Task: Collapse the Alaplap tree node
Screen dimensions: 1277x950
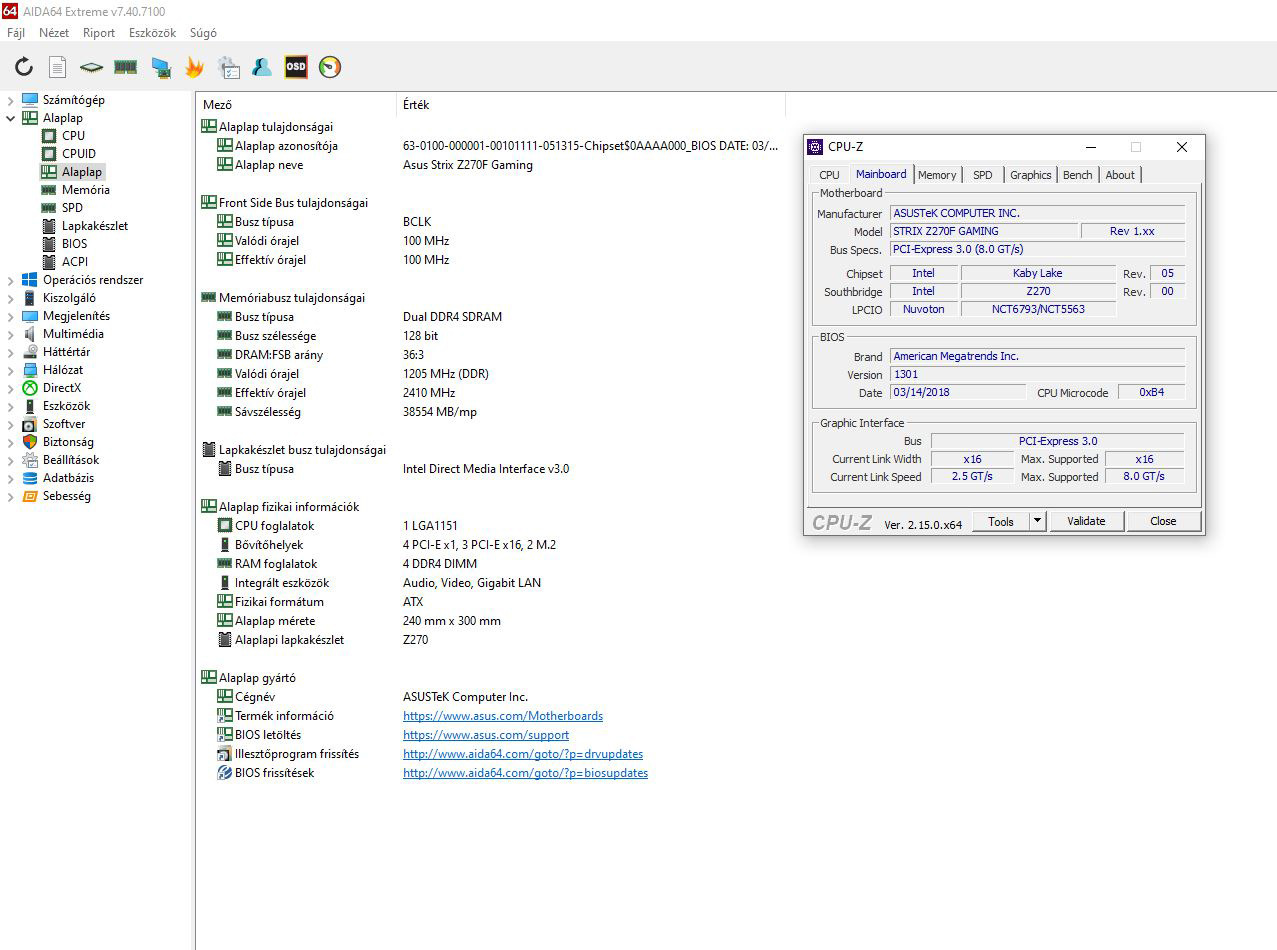Action: point(10,118)
